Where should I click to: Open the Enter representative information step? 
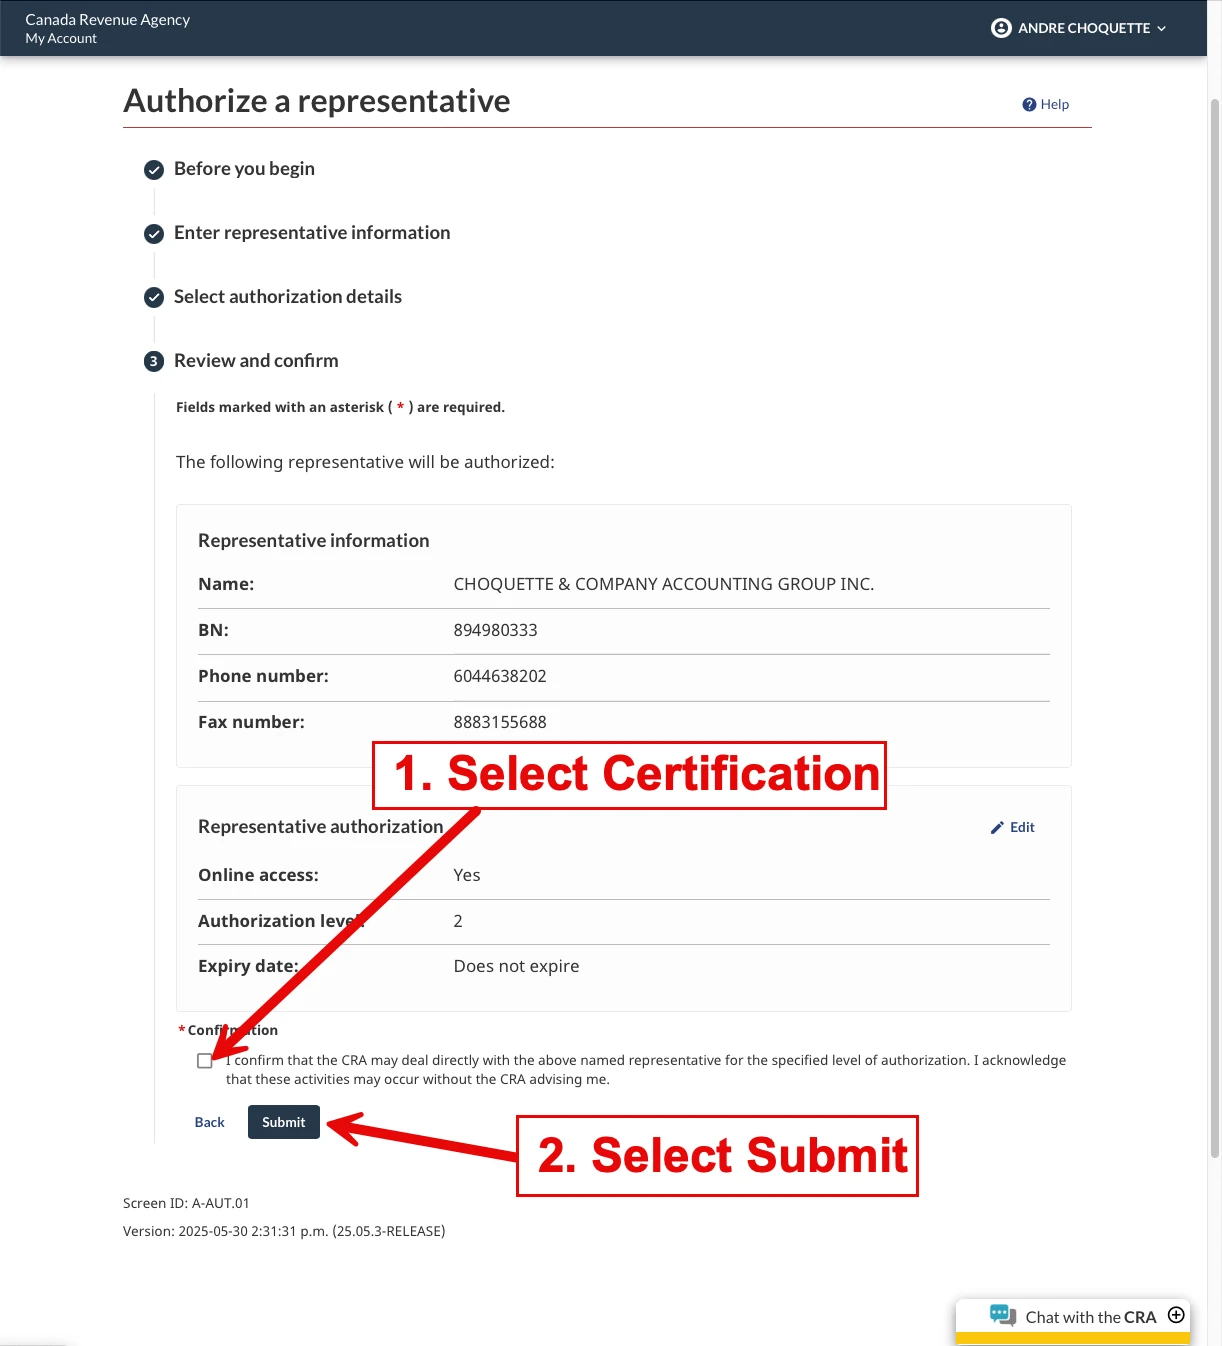click(312, 233)
